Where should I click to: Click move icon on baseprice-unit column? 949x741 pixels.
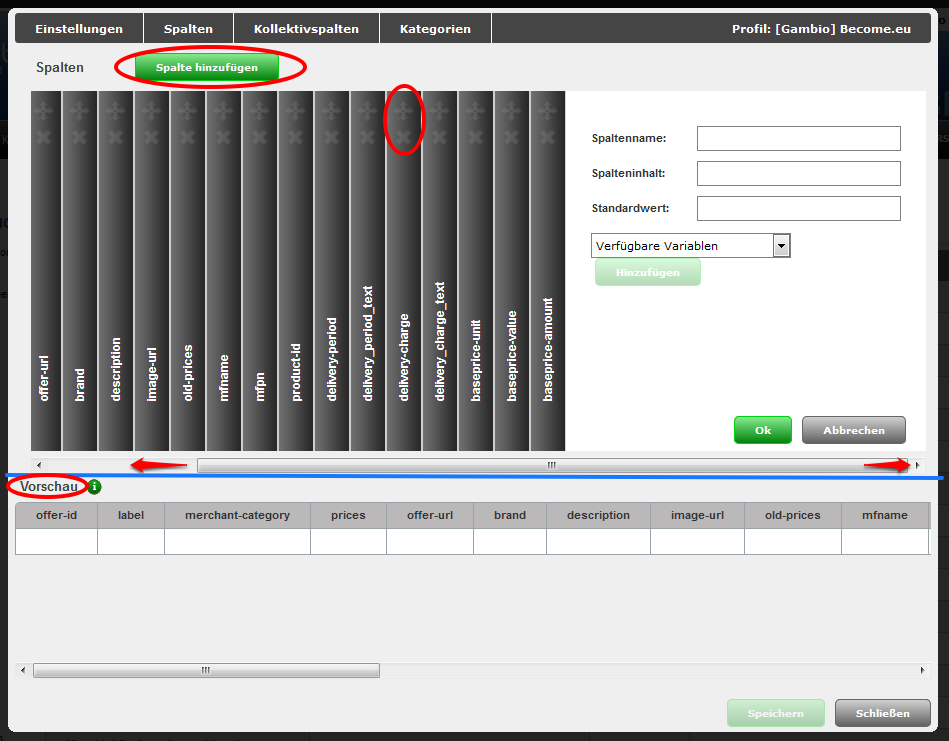tap(476, 111)
